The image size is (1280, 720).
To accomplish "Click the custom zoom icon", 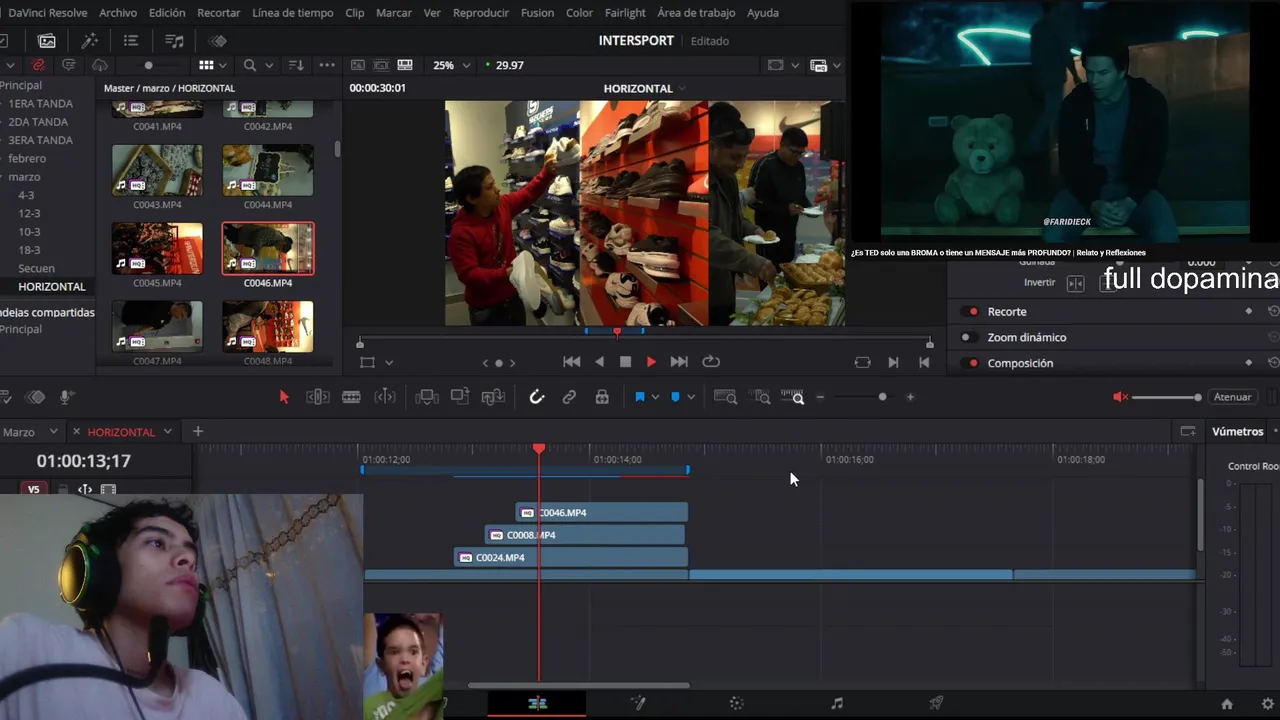I will pos(793,397).
